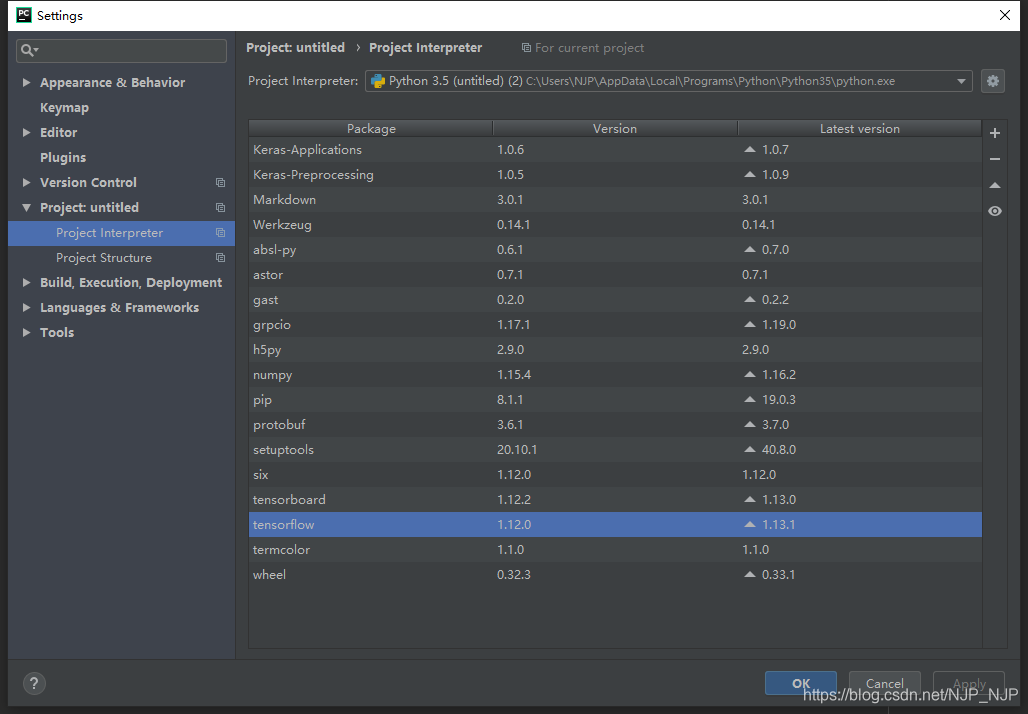Click Project: untitled breadcrumb
Image resolution: width=1028 pixels, height=714 pixels.
[x=296, y=48]
